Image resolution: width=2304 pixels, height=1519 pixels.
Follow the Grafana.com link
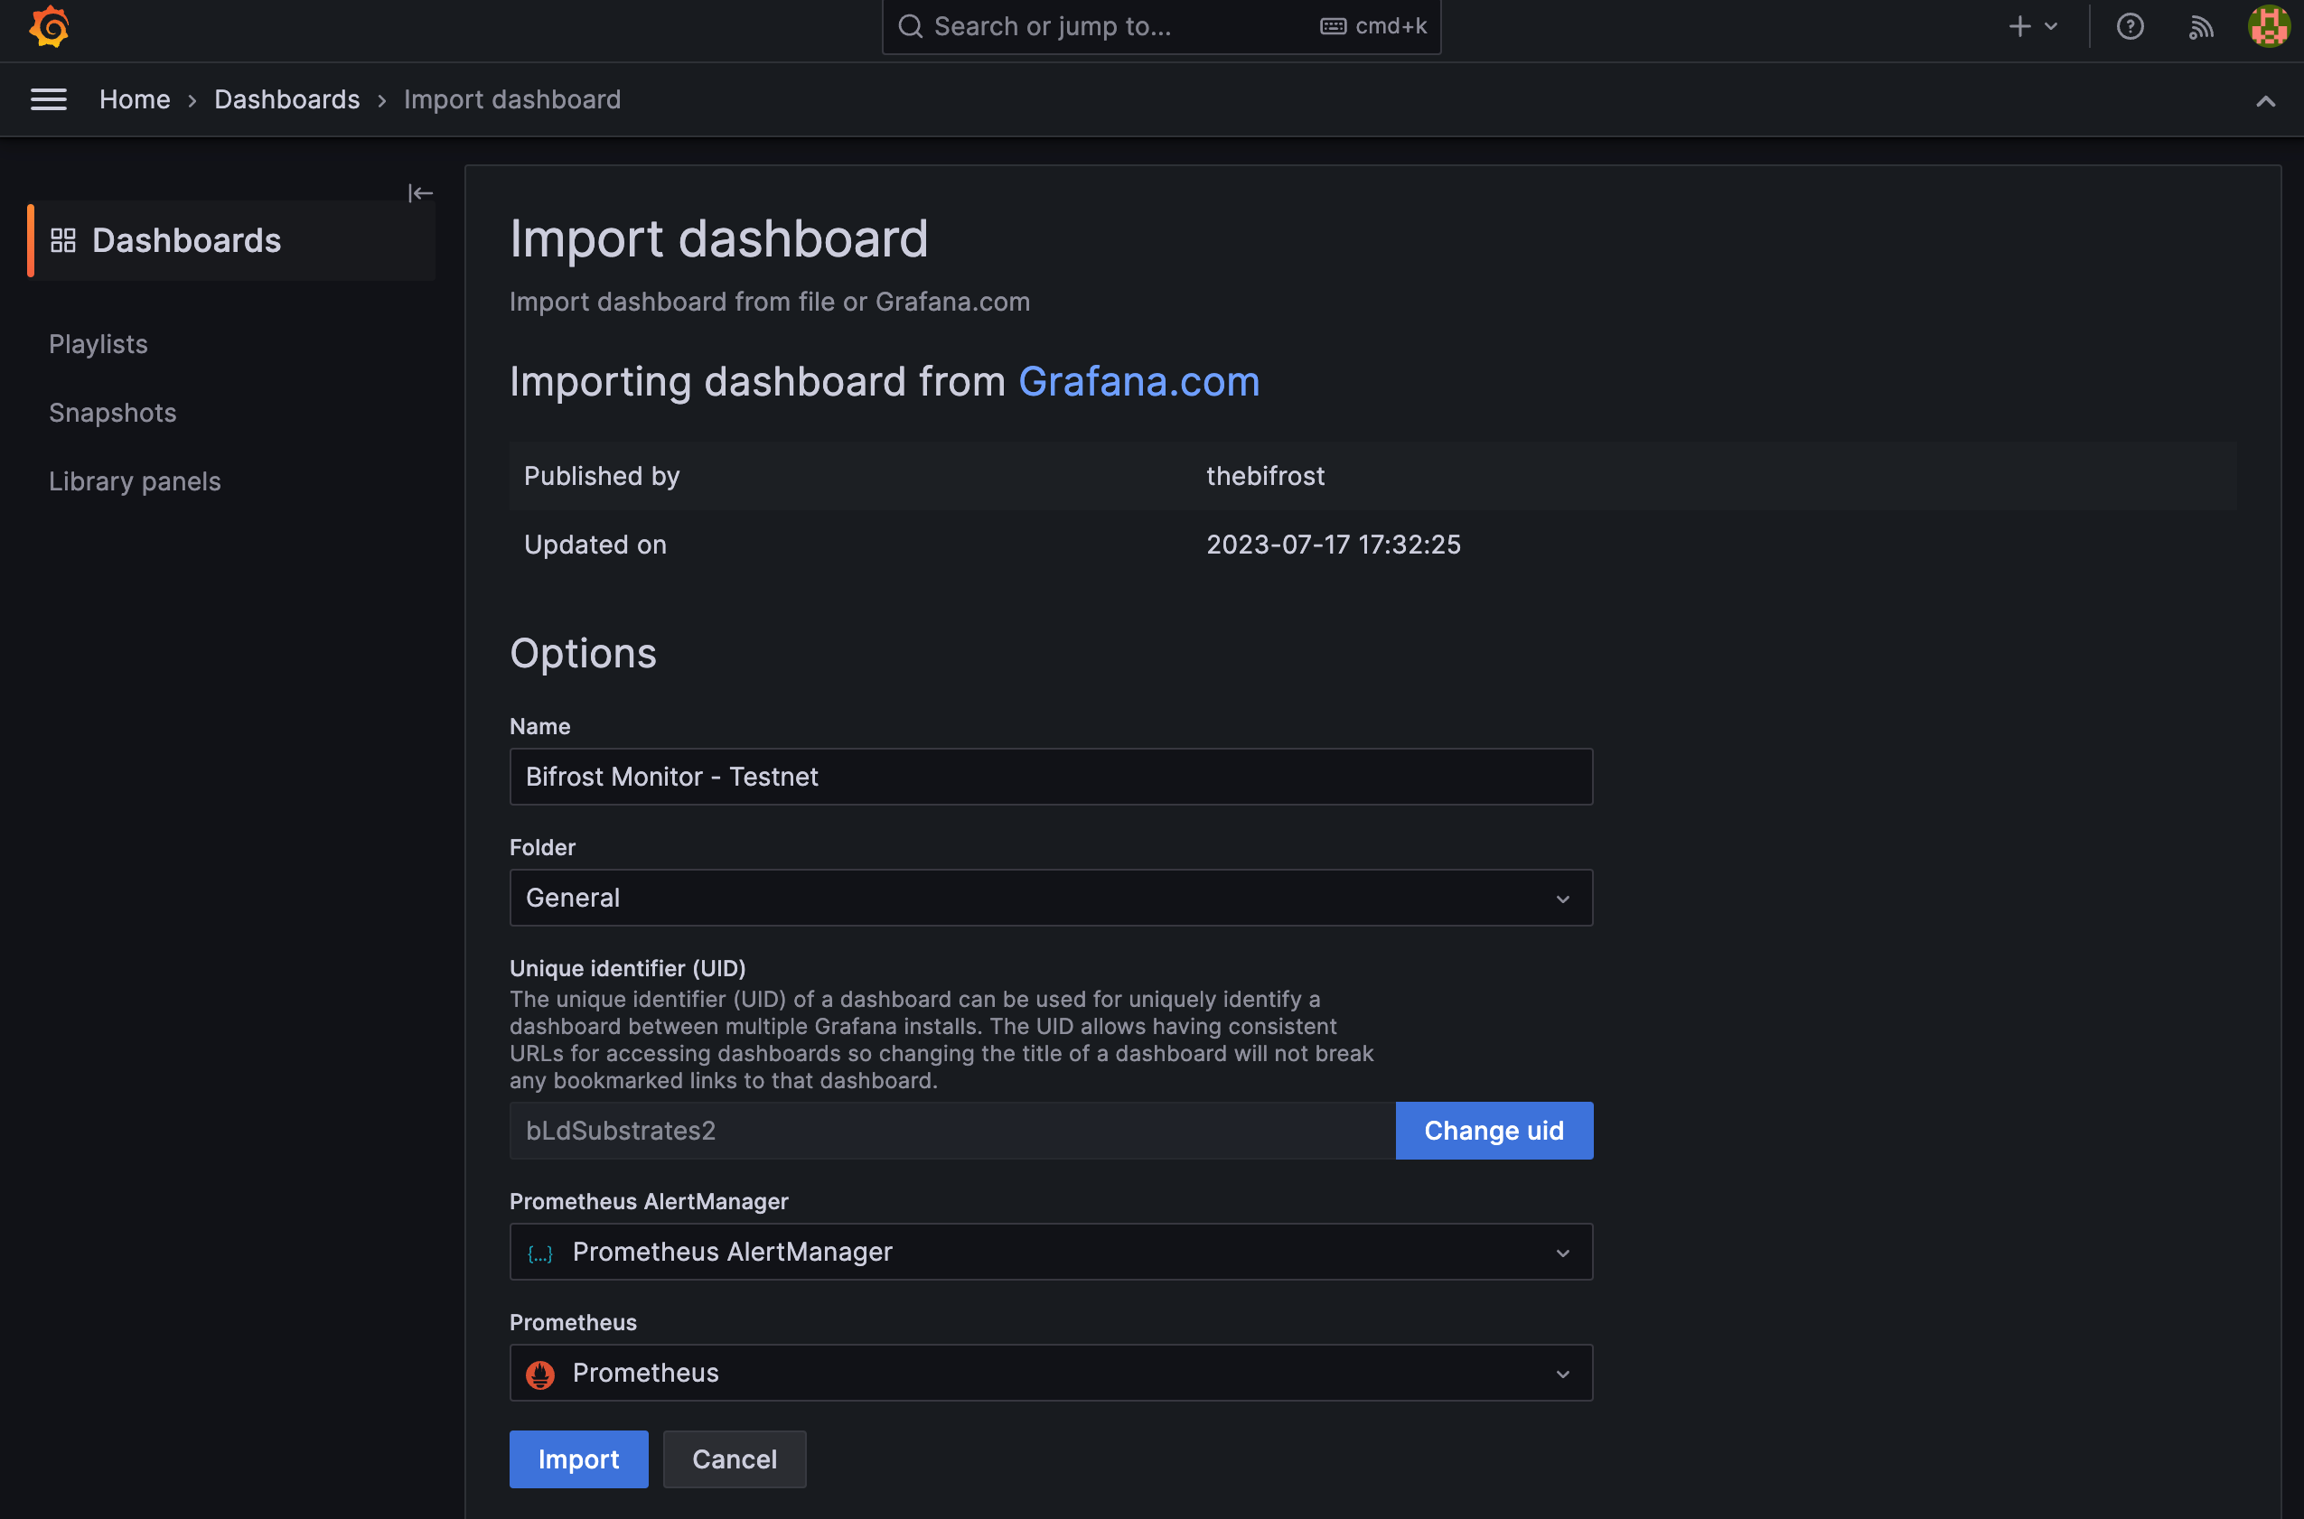1138,381
